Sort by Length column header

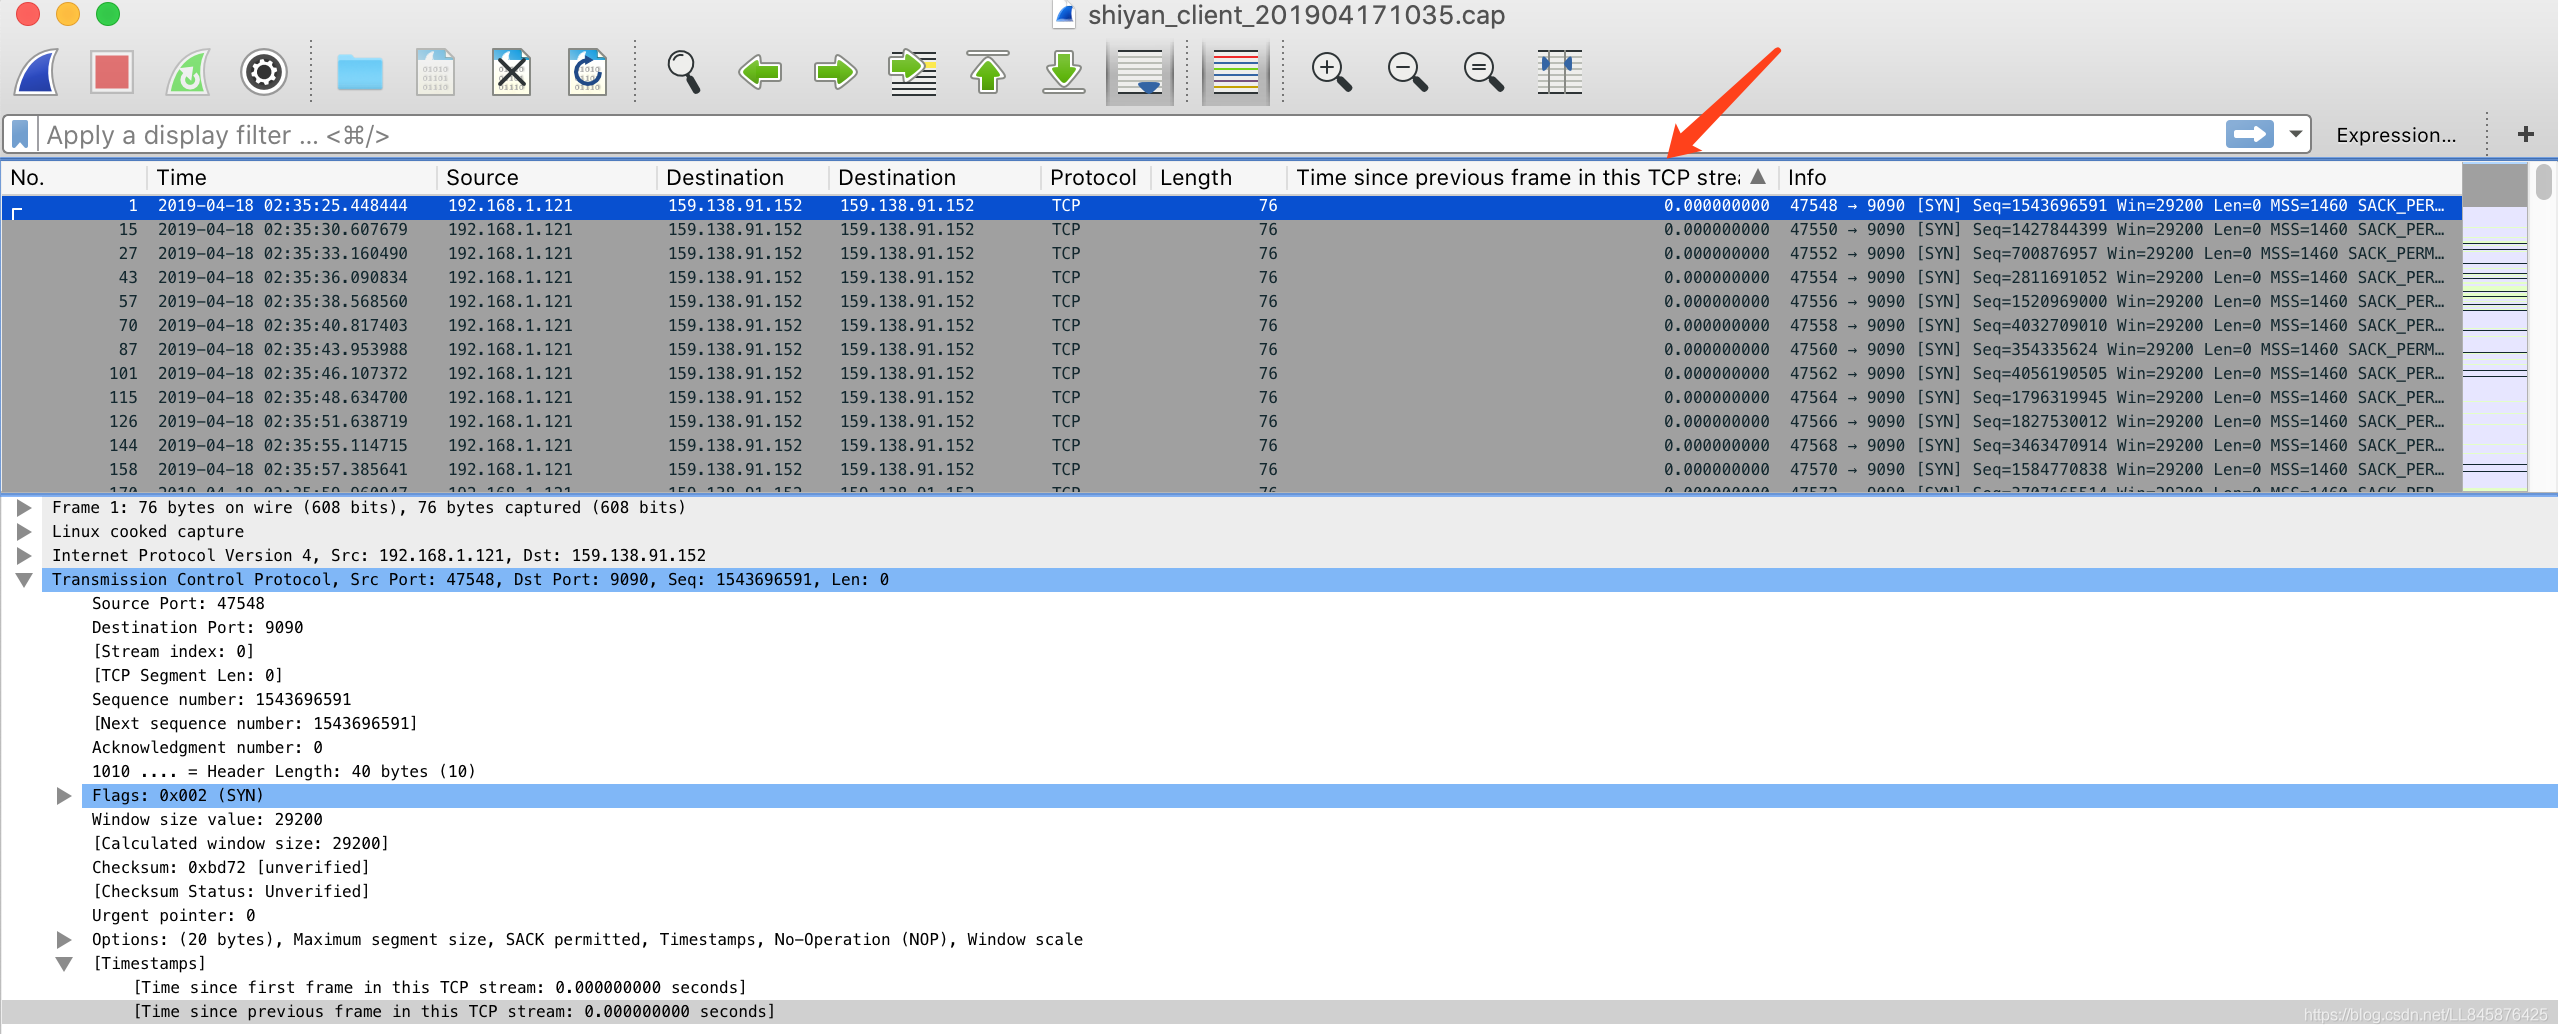tap(1218, 177)
